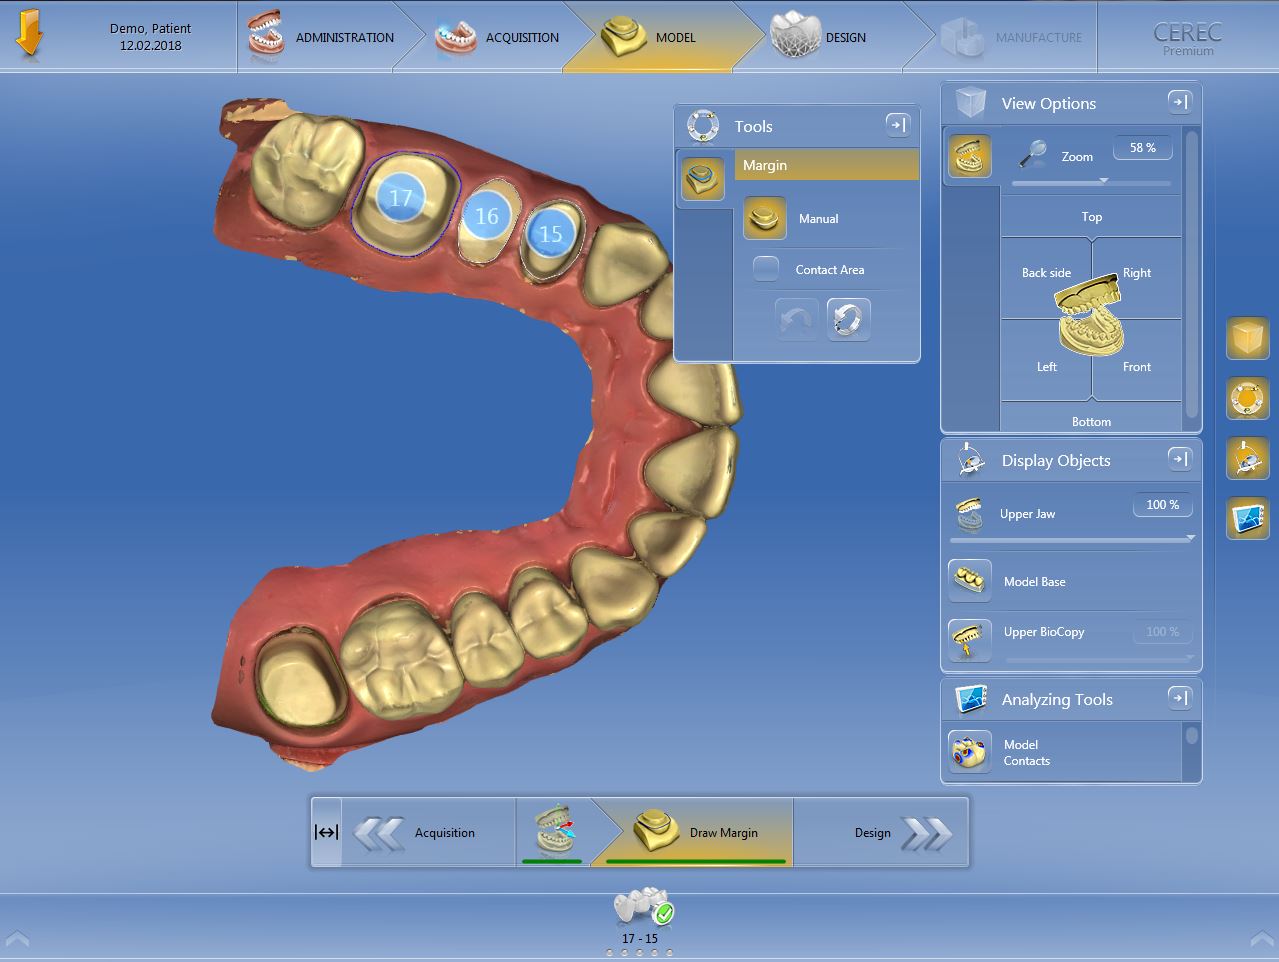
Task: Select tooth 16 on the model
Action: [x=486, y=216]
